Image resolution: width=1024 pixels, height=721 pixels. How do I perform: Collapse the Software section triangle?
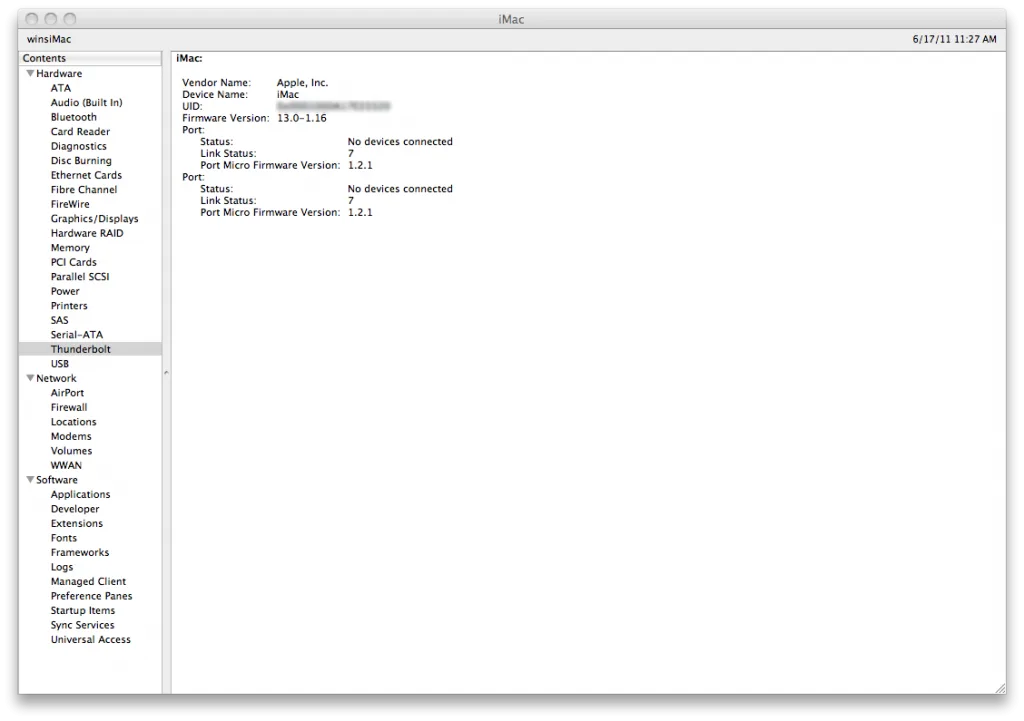30,480
